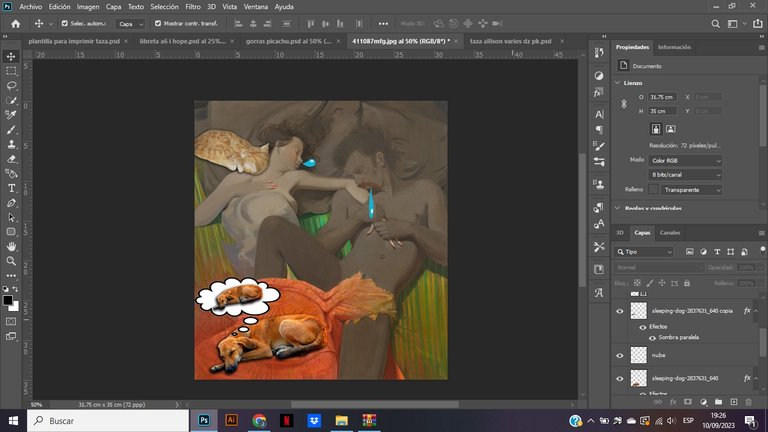Image resolution: width=768 pixels, height=432 pixels.
Task: Select the Rectangle shape tool
Action: [11, 232]
